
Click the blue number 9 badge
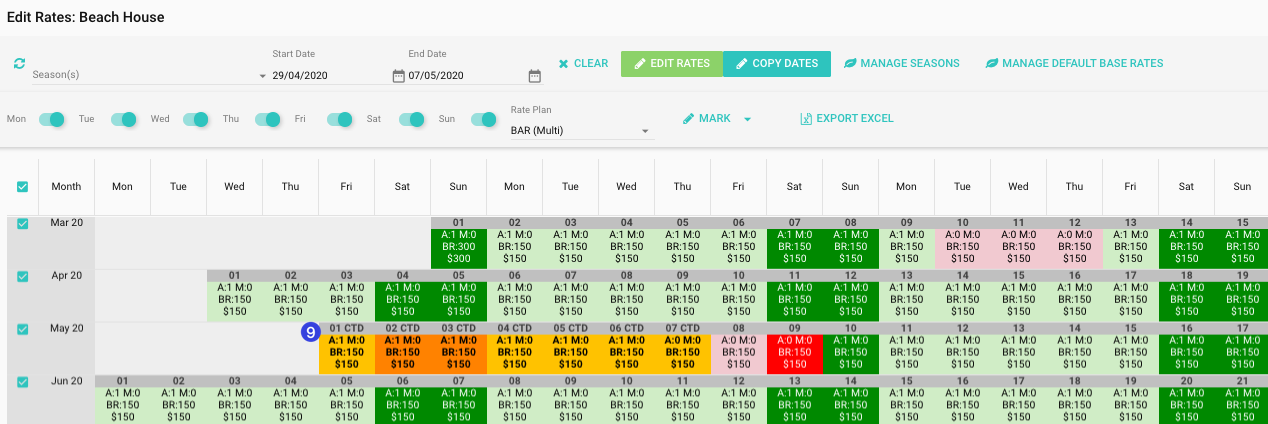(x=310, y=332)
